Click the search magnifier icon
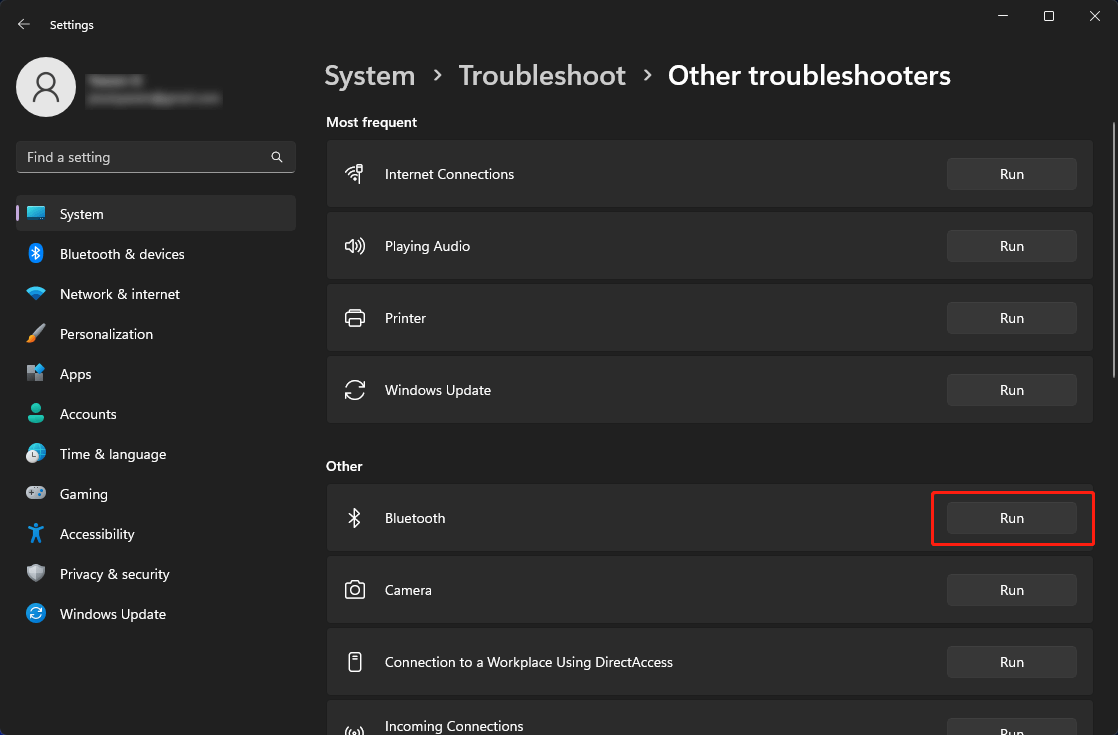Screen dimensions: 1118x735 277,157
